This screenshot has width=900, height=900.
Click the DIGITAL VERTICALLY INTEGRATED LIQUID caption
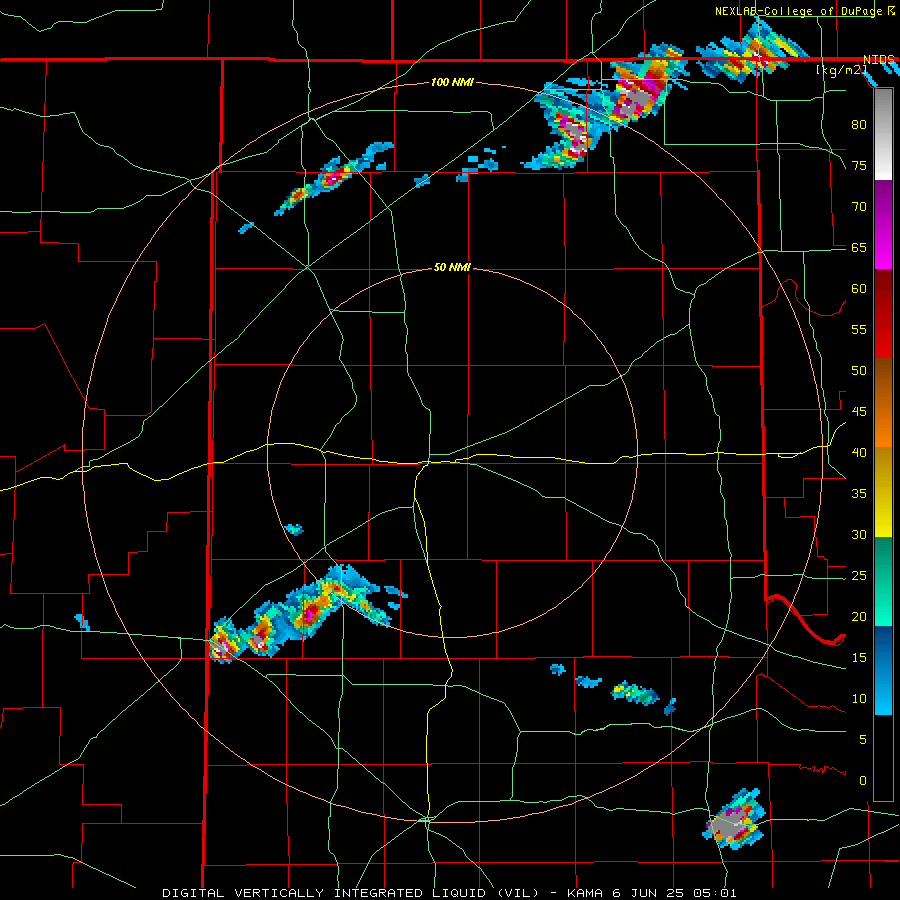[x=351, y=893]
